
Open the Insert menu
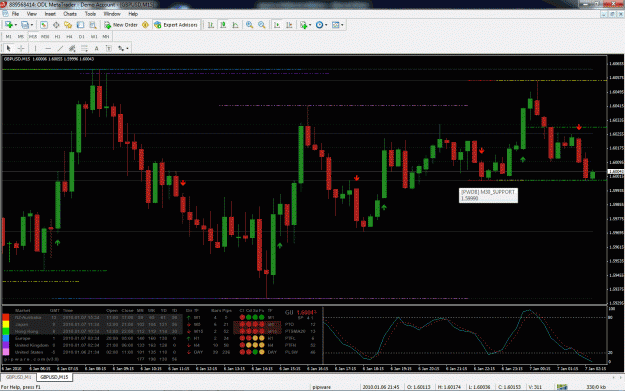pos(50,14)
